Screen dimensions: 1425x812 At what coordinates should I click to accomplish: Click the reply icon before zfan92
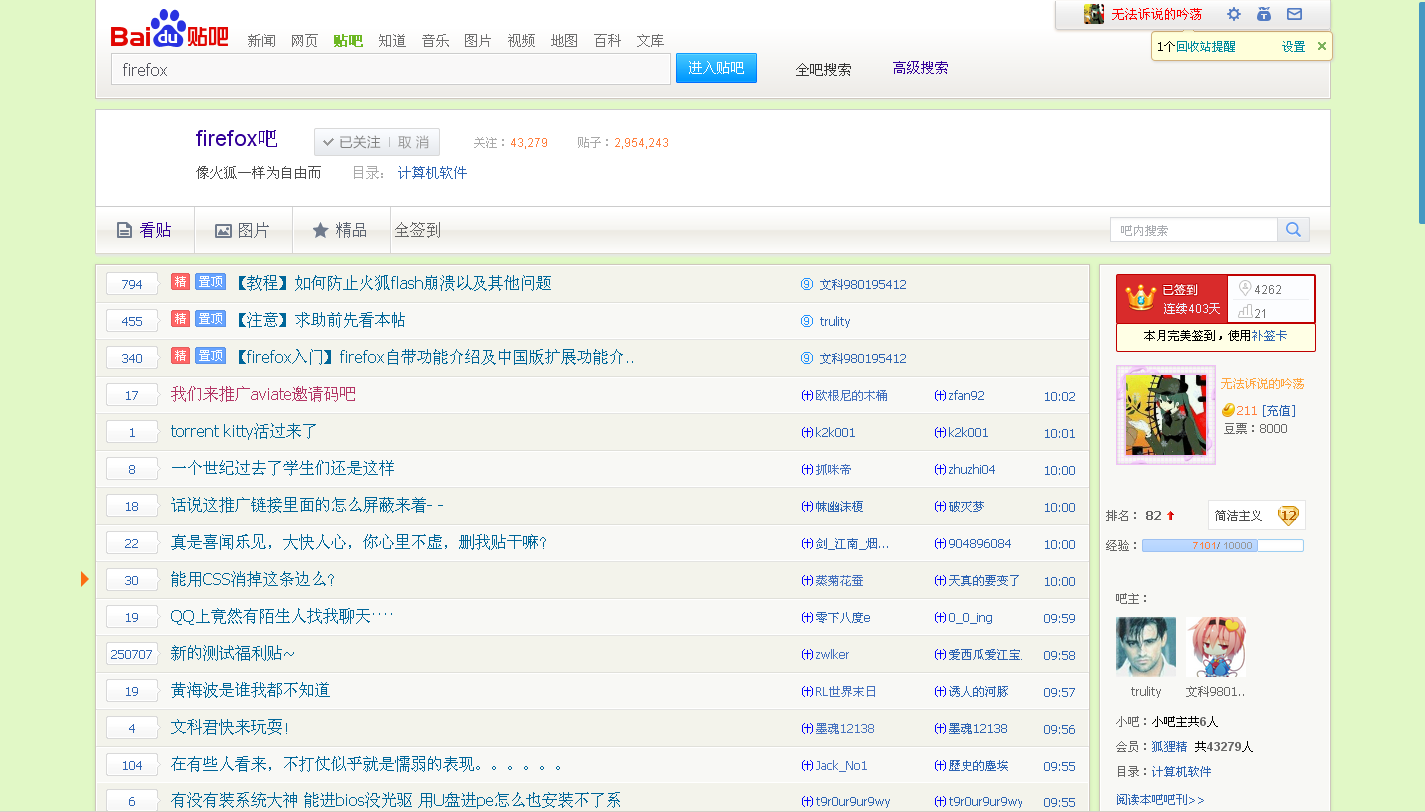coord(940,396)
